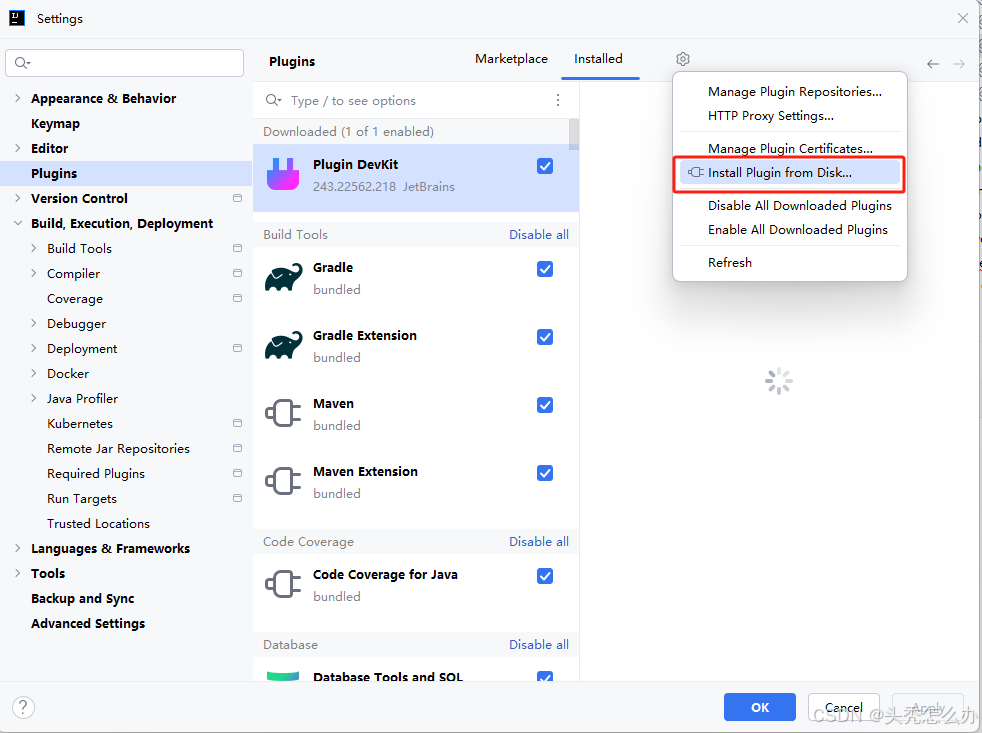This screenshot has height=733, width=982.
Task: Collapse Build, Execution, Deployment section
Action: click(18, 223)
